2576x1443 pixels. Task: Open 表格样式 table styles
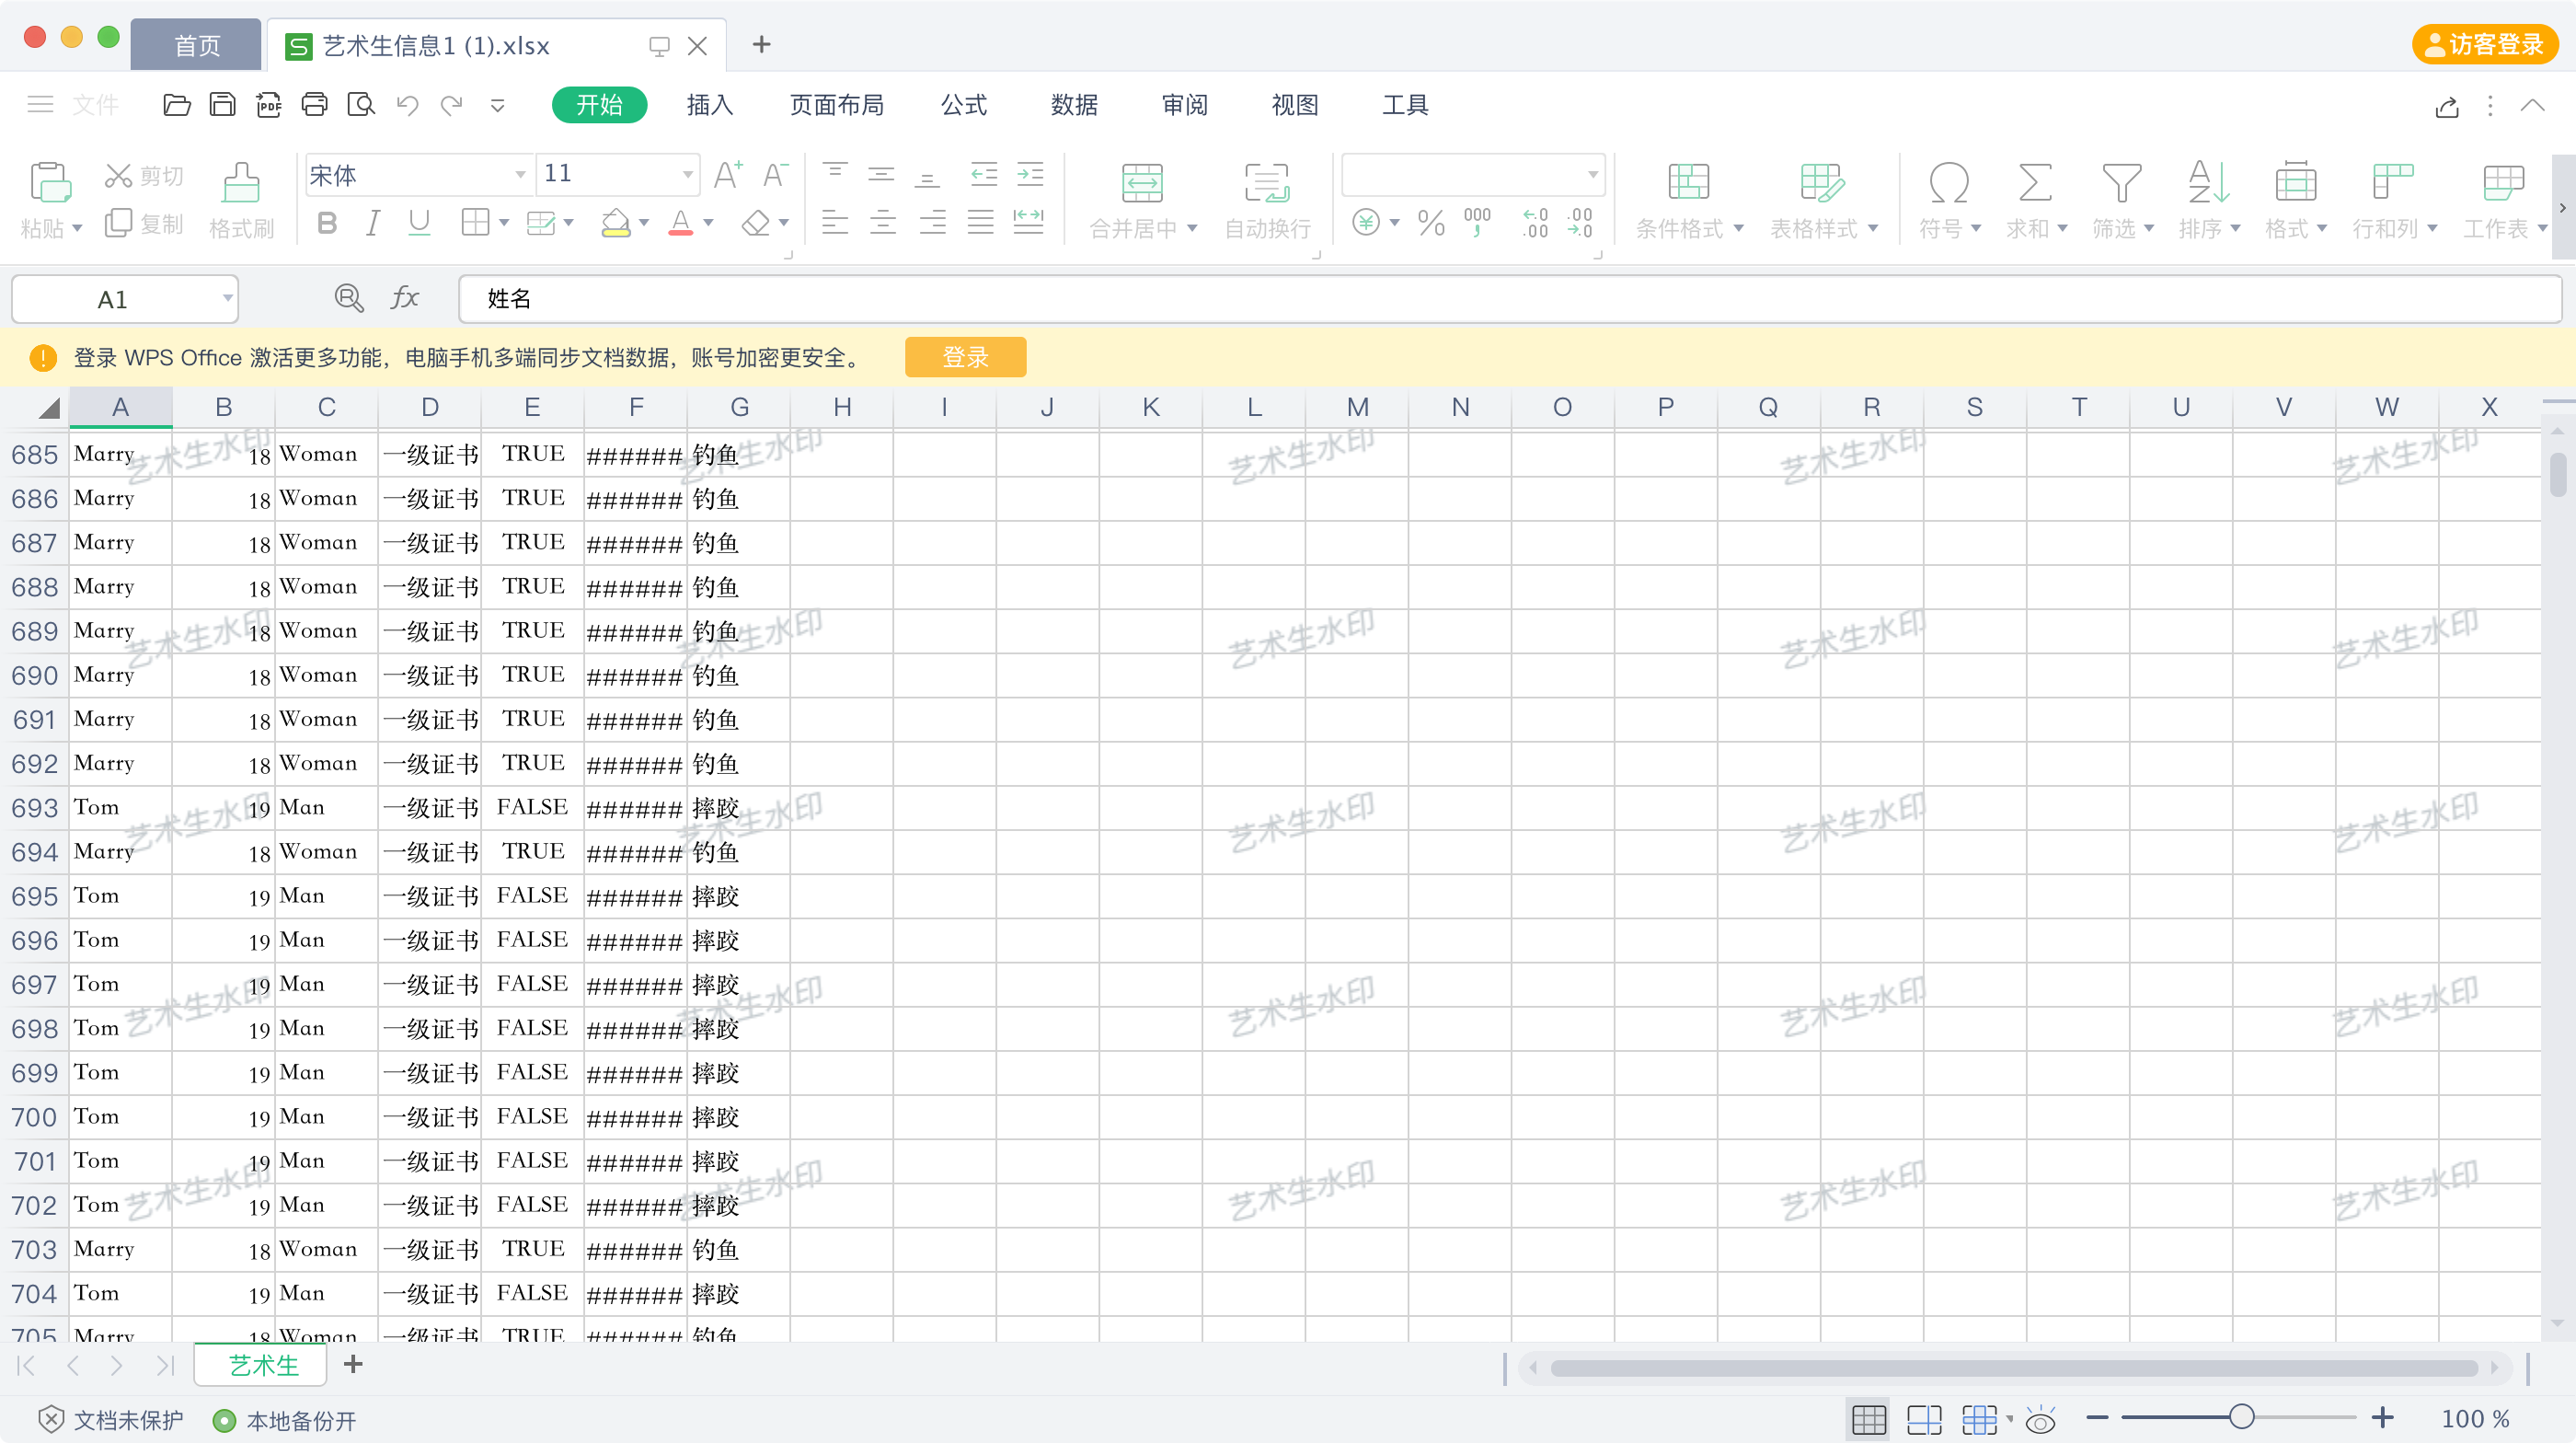pyautogui.click(x=1823, y=200)
